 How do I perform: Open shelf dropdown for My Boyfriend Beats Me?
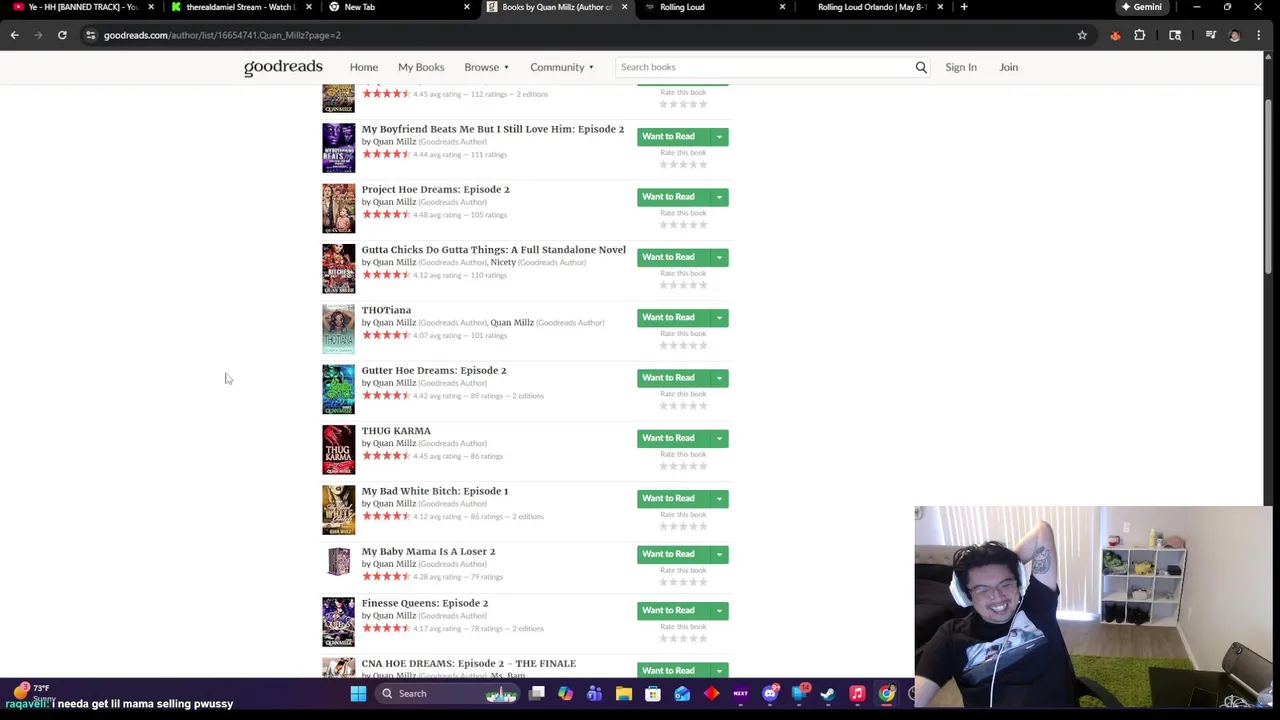click(719, 137)
